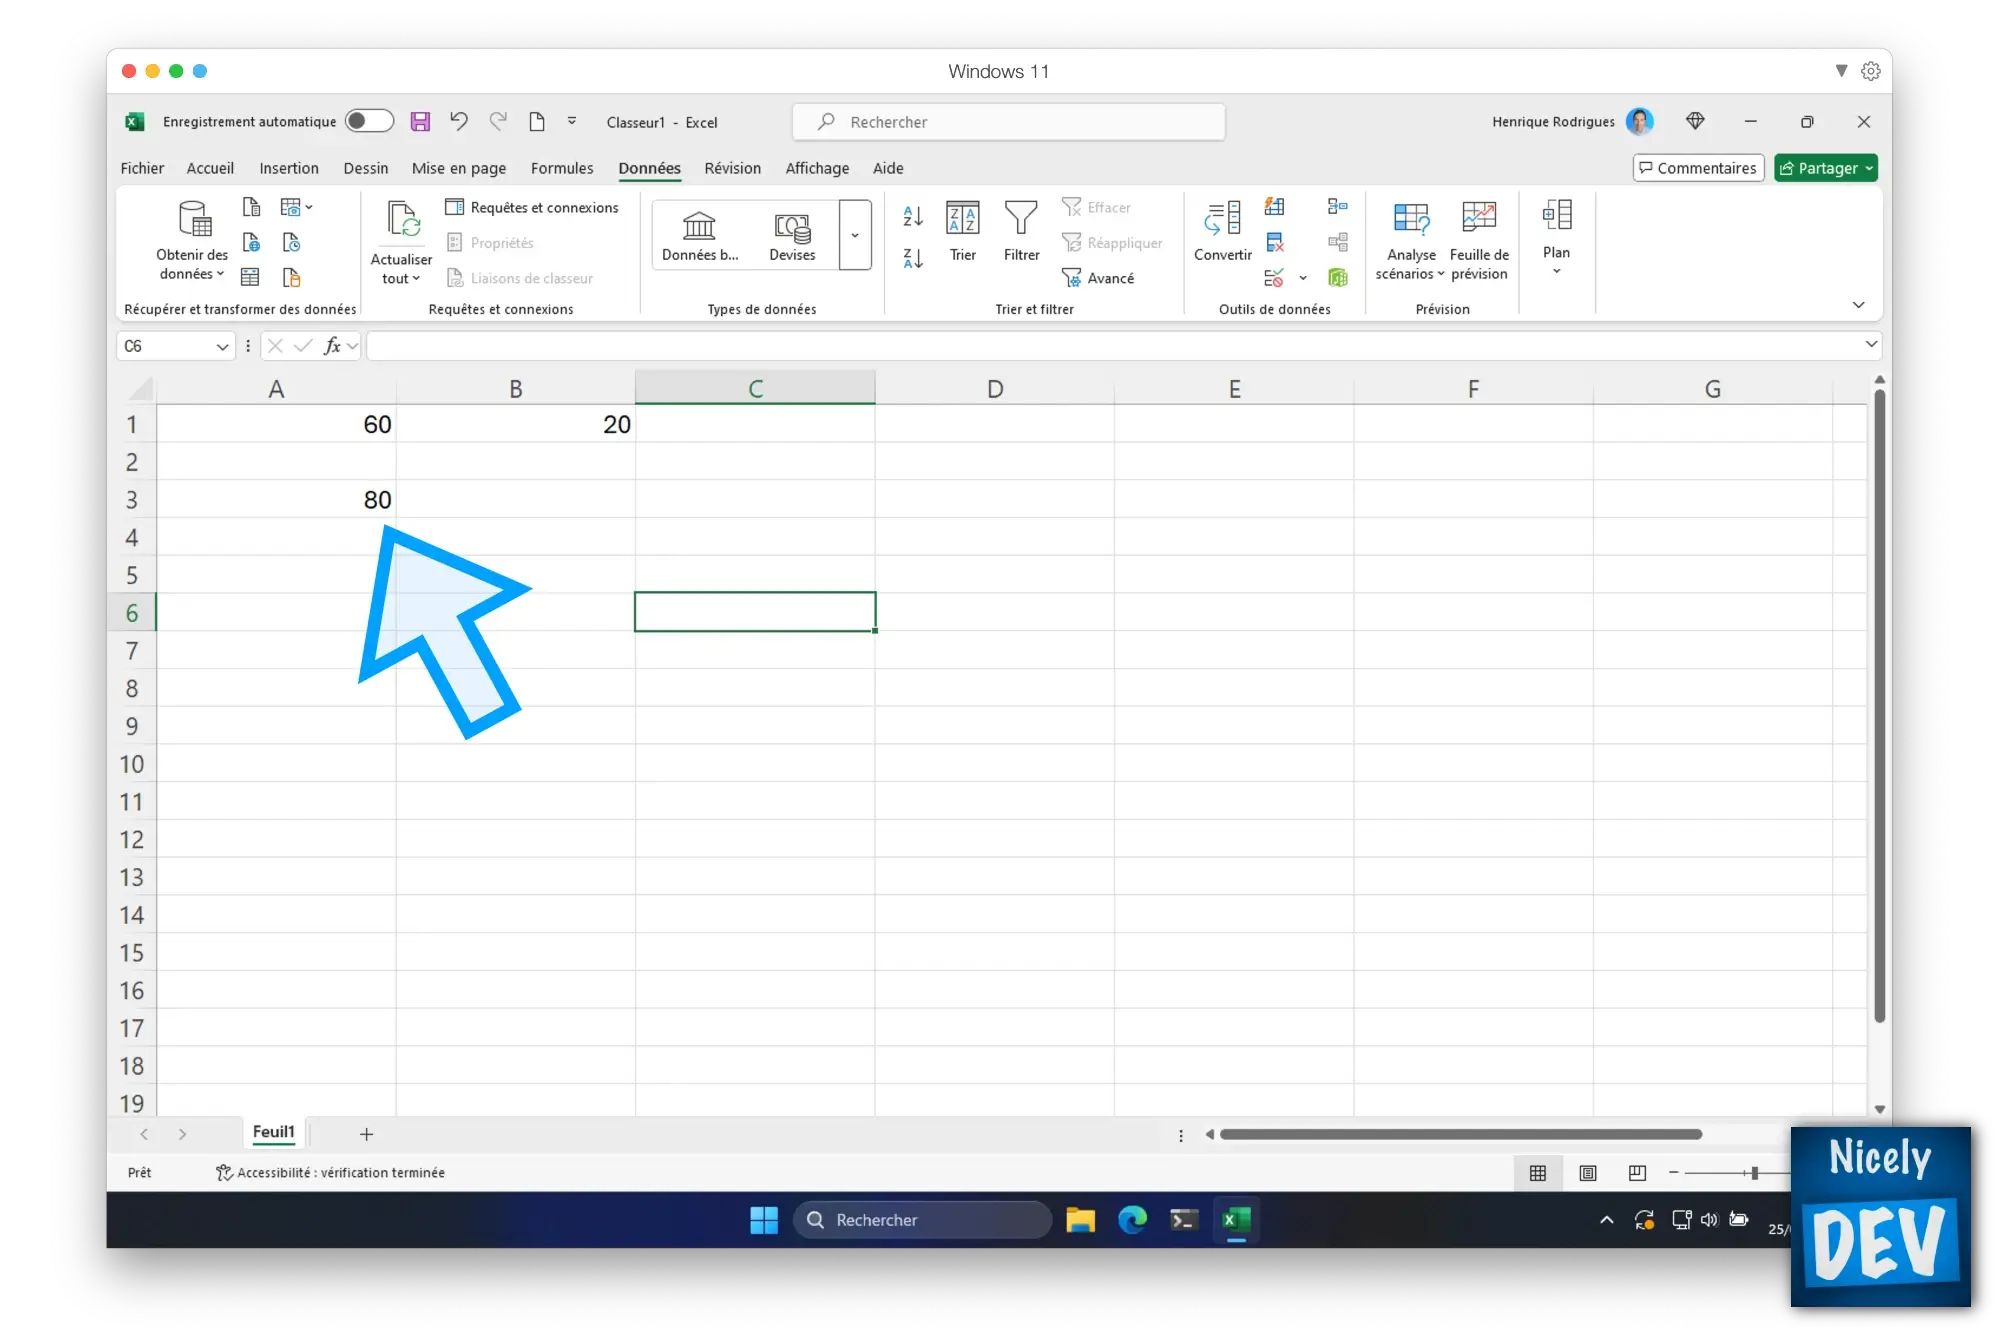Open the Name Box dropdown arrow
Image resolution: width=2000 pixels, height=1338 pixels.
click(222, 346)
